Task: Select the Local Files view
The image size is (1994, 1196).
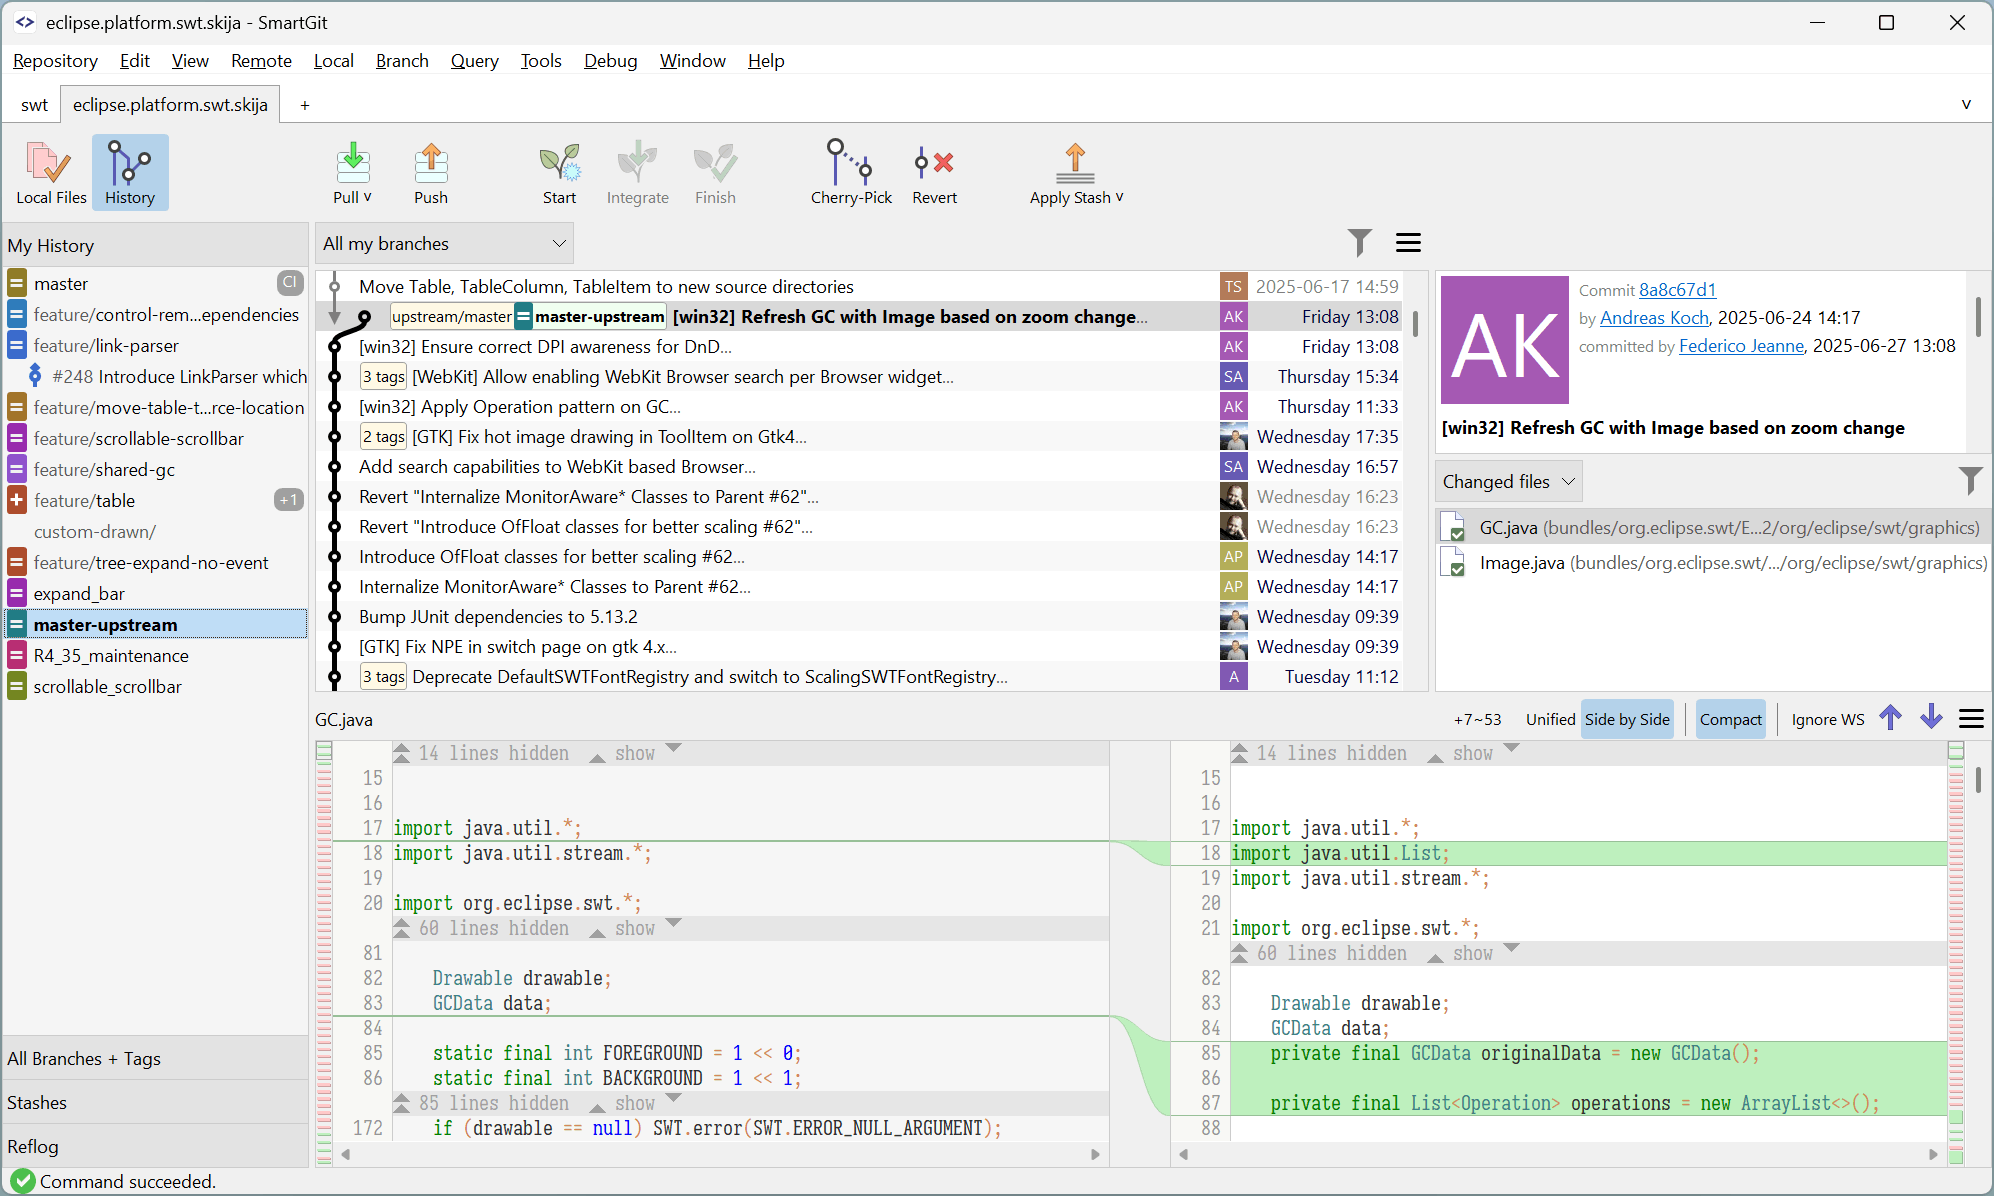Action: [49, 172]
